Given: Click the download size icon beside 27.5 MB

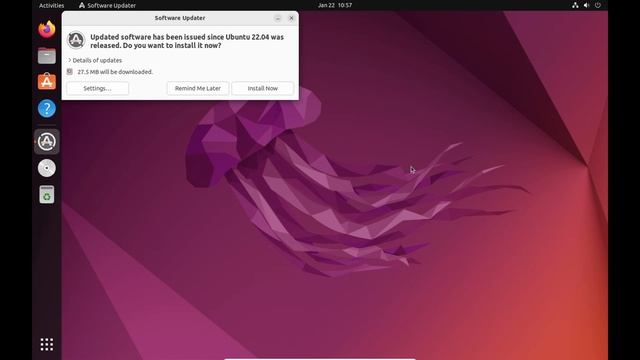Looking at the screenshot, I should [70, 71].
